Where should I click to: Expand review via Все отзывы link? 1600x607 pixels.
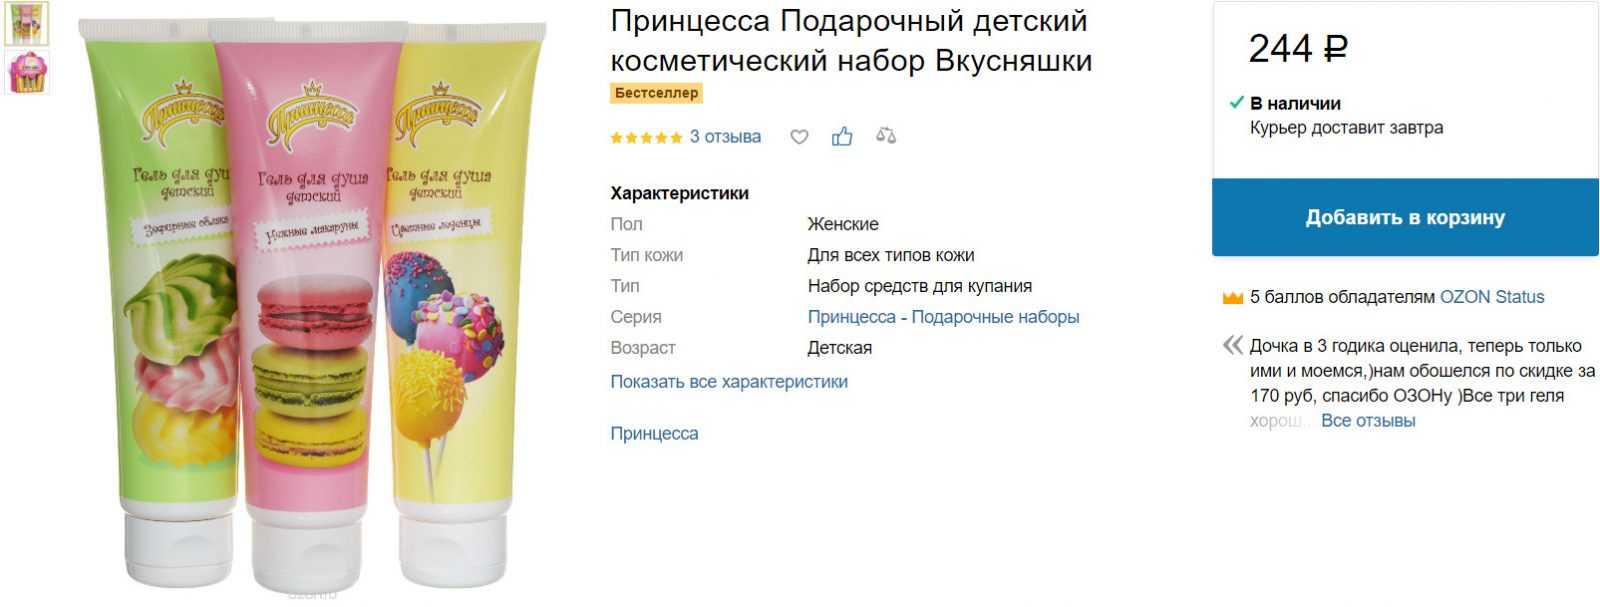point(1368,421)
